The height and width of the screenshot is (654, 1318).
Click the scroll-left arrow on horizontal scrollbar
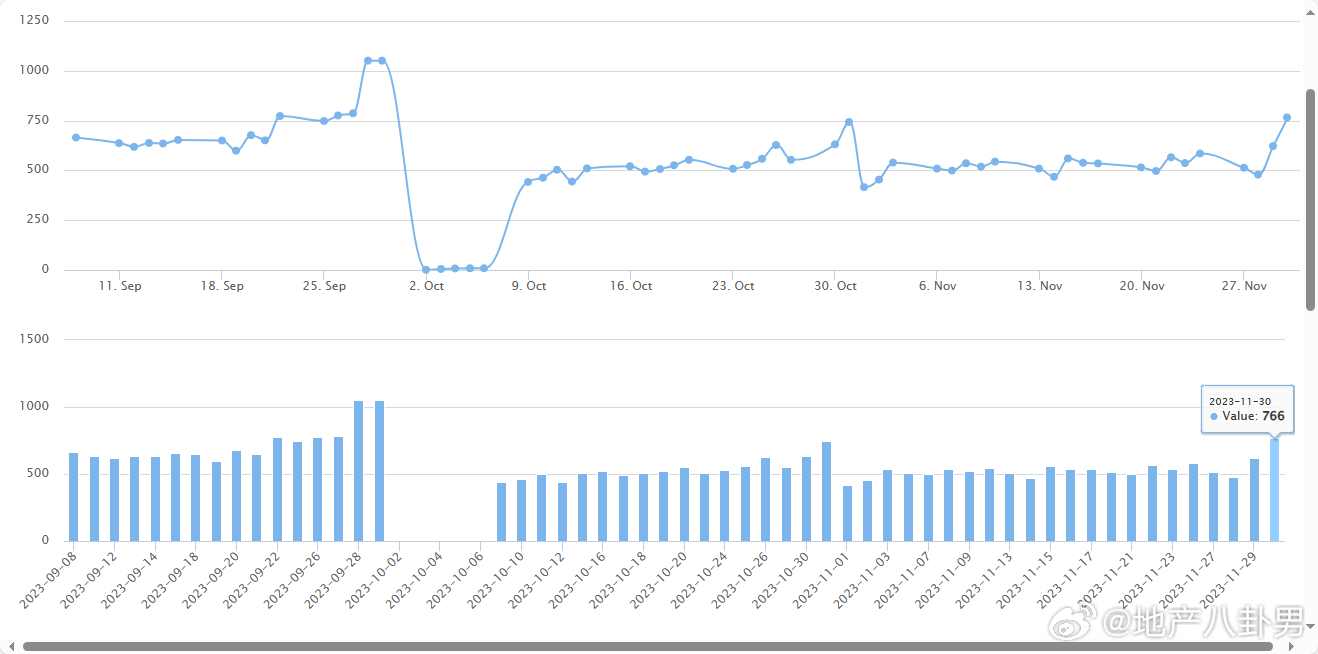(11, 646)
